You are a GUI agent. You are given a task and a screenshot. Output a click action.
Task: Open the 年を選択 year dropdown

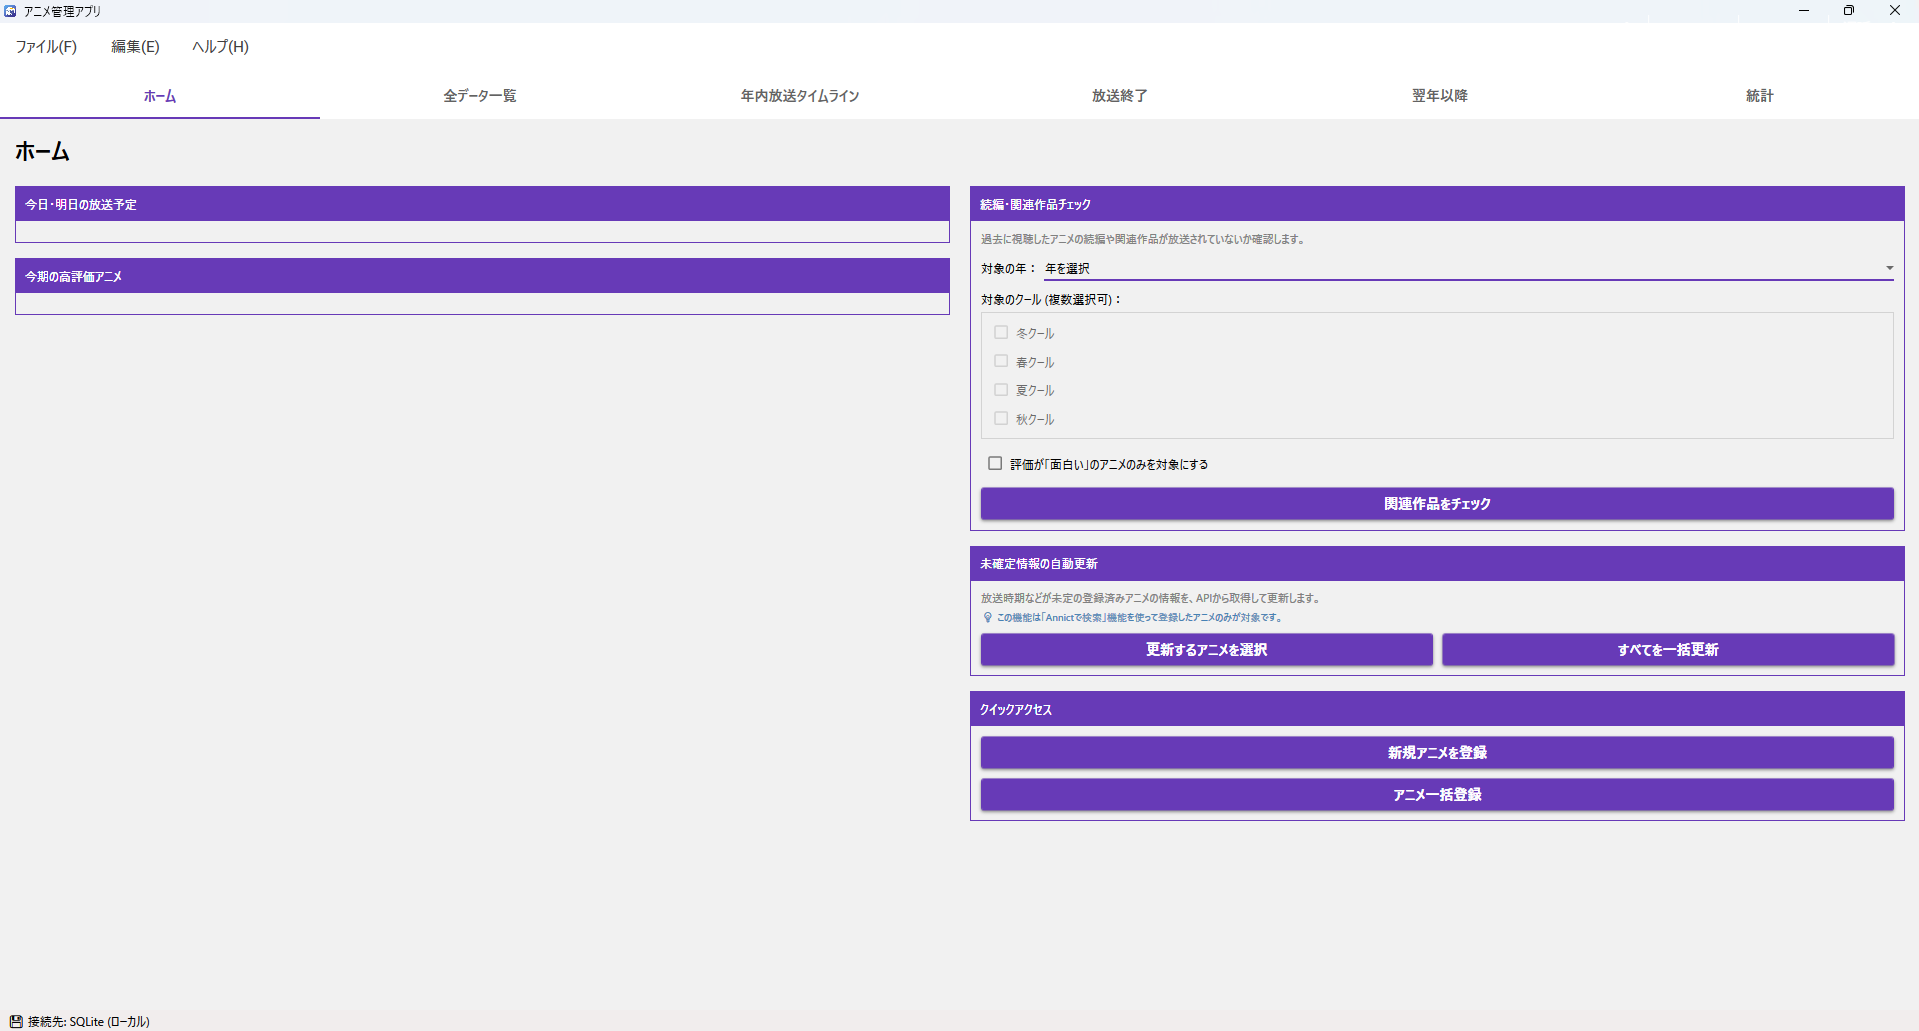point(1468,268)
